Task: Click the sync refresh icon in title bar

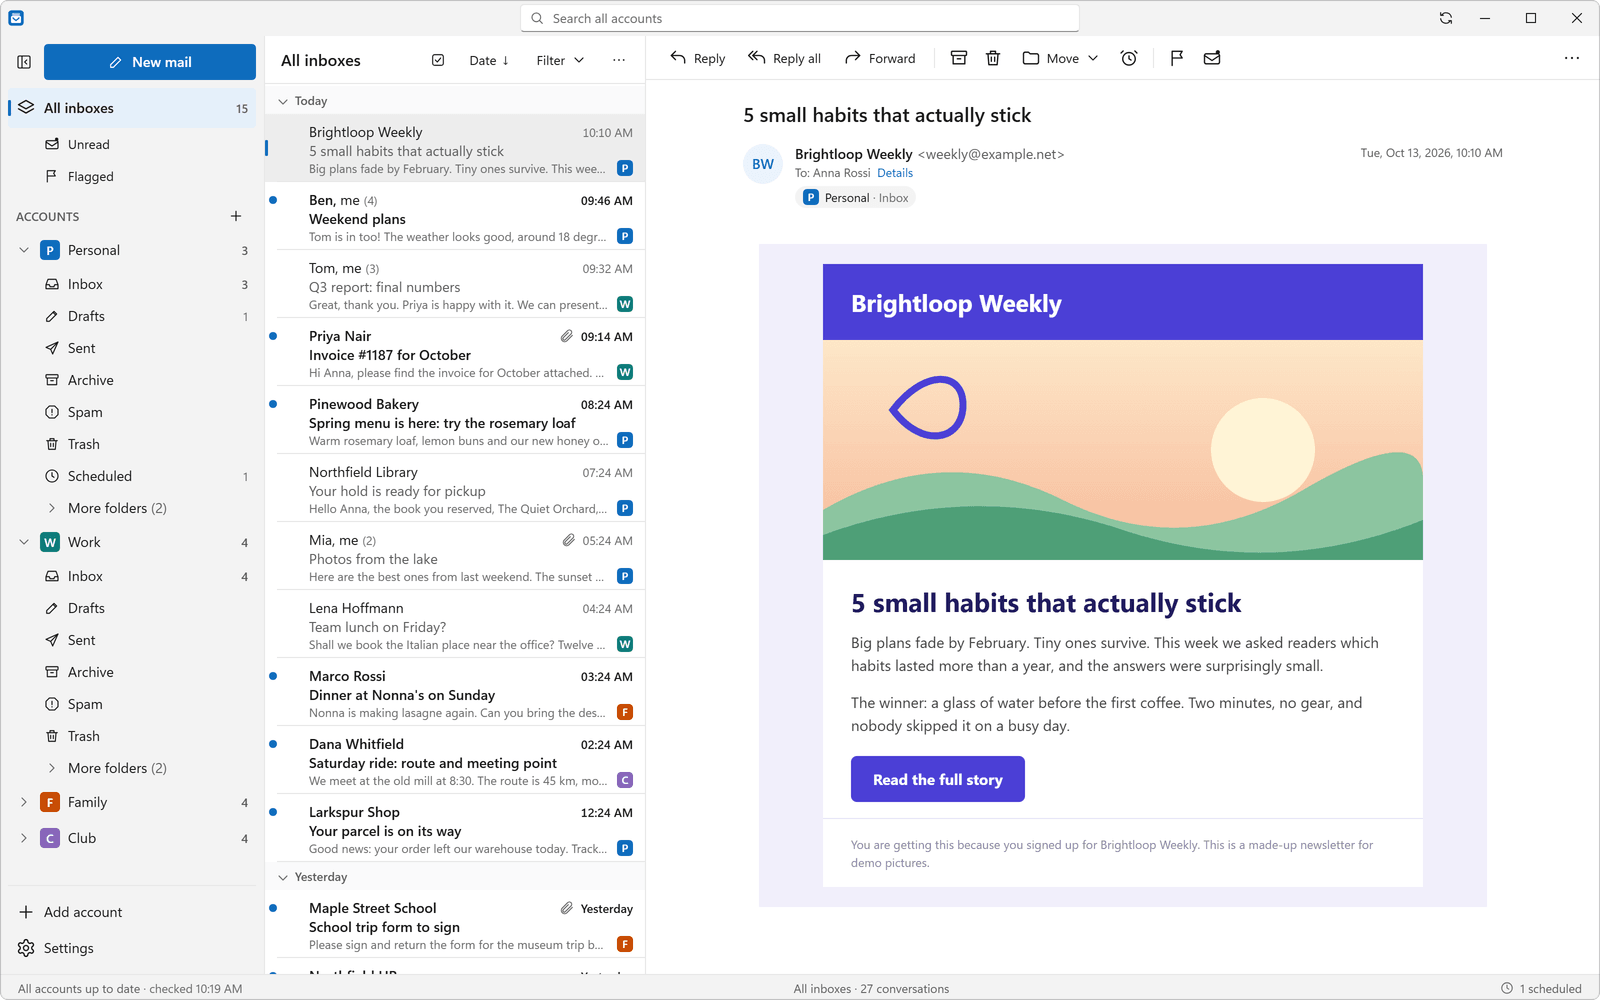Action: point(1446,18)
